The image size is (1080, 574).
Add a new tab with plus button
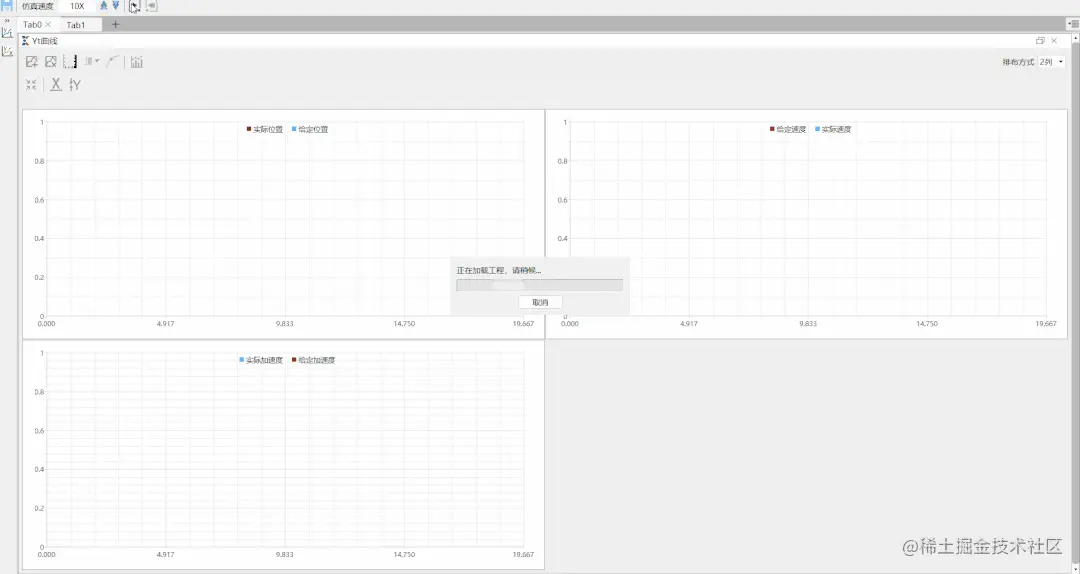[115, 24]
